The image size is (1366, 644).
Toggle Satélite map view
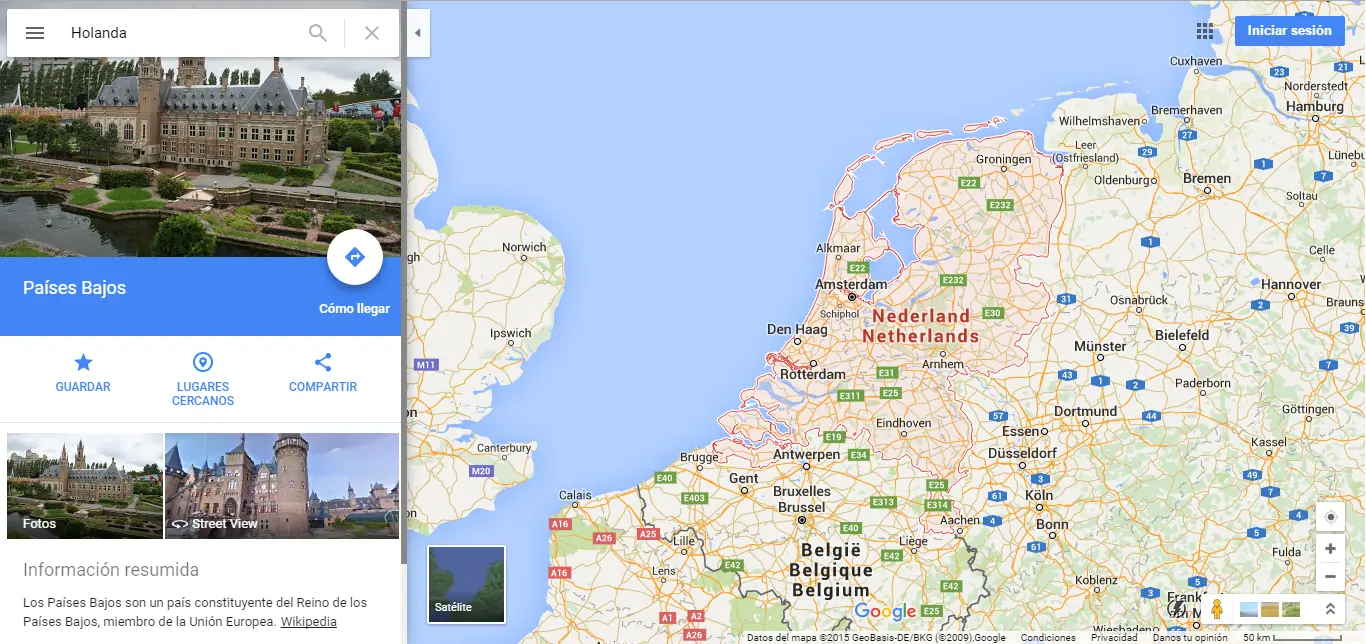[467, 584]
